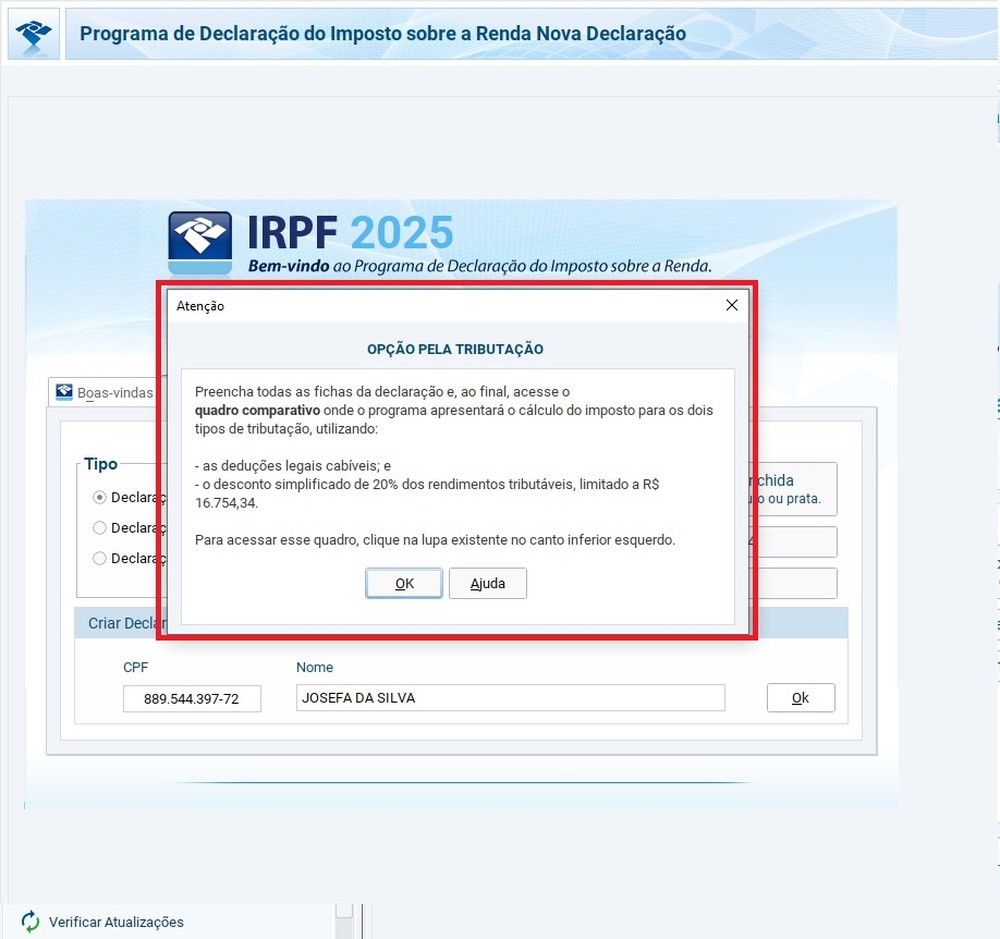Click the OPÇÃO PELA TRIBUTAÇÃO dialog title

tap(454, 349)
